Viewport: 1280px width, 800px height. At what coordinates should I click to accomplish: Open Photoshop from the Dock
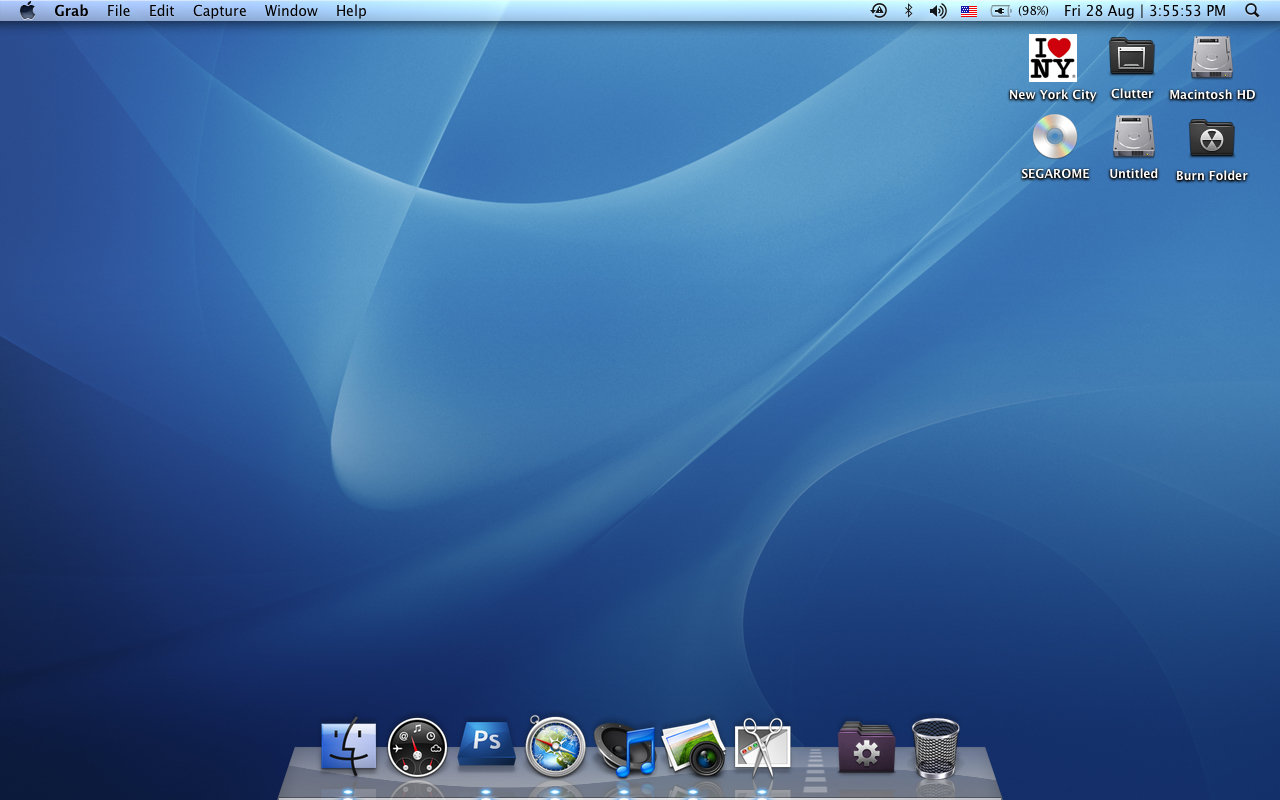(x=486, y=745)
